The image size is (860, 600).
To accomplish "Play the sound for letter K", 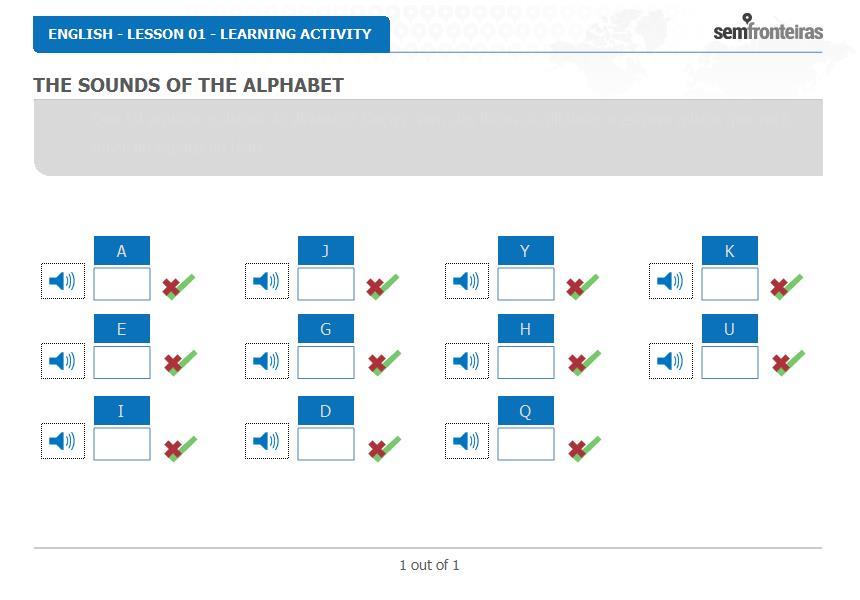I will click(671, 281).
